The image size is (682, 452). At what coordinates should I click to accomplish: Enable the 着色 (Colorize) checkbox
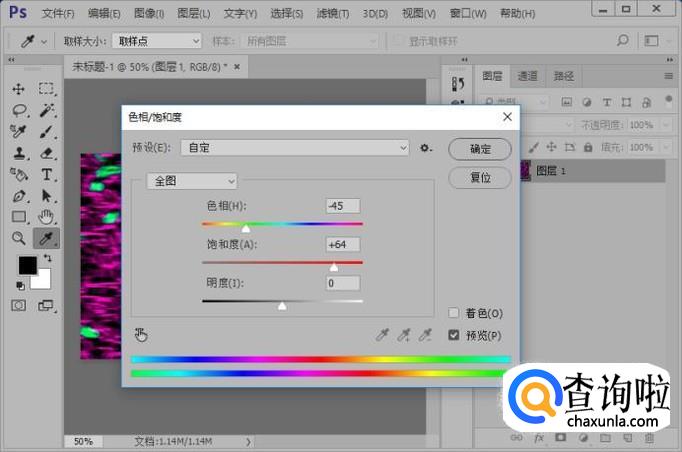click(454, 313)
